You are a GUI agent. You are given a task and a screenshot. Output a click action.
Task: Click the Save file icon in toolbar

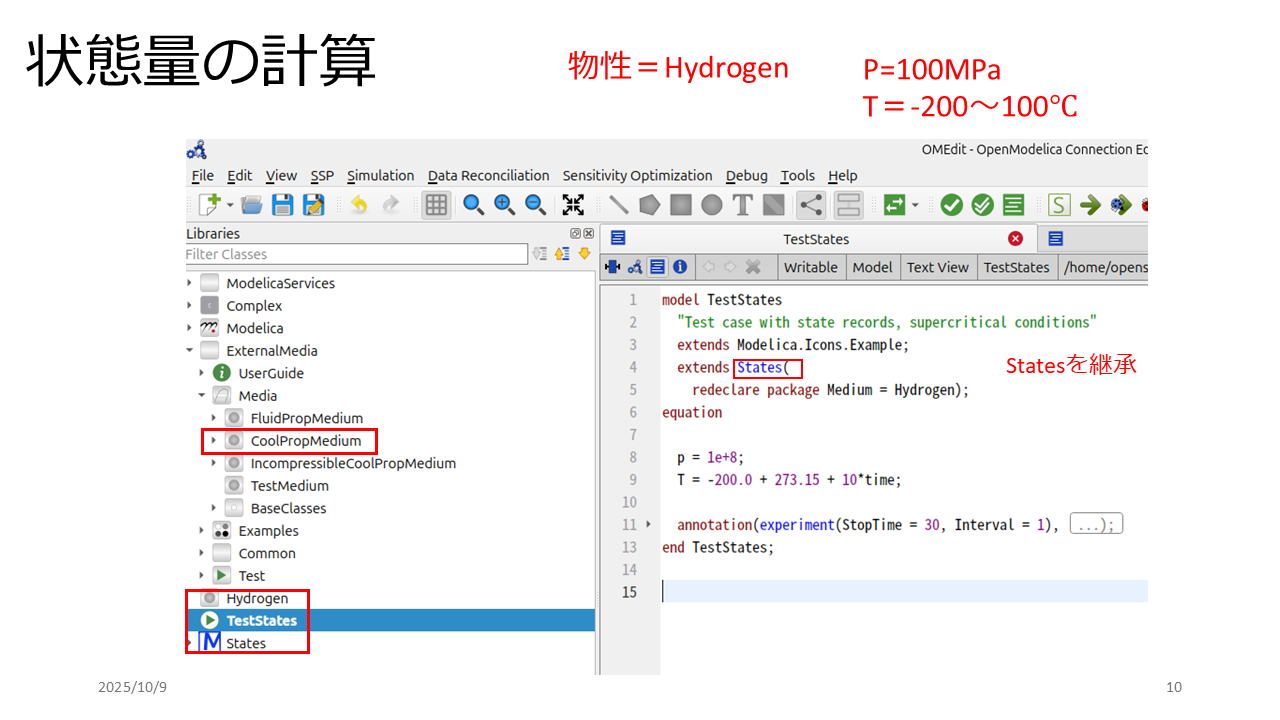click(x=283, y=205)
